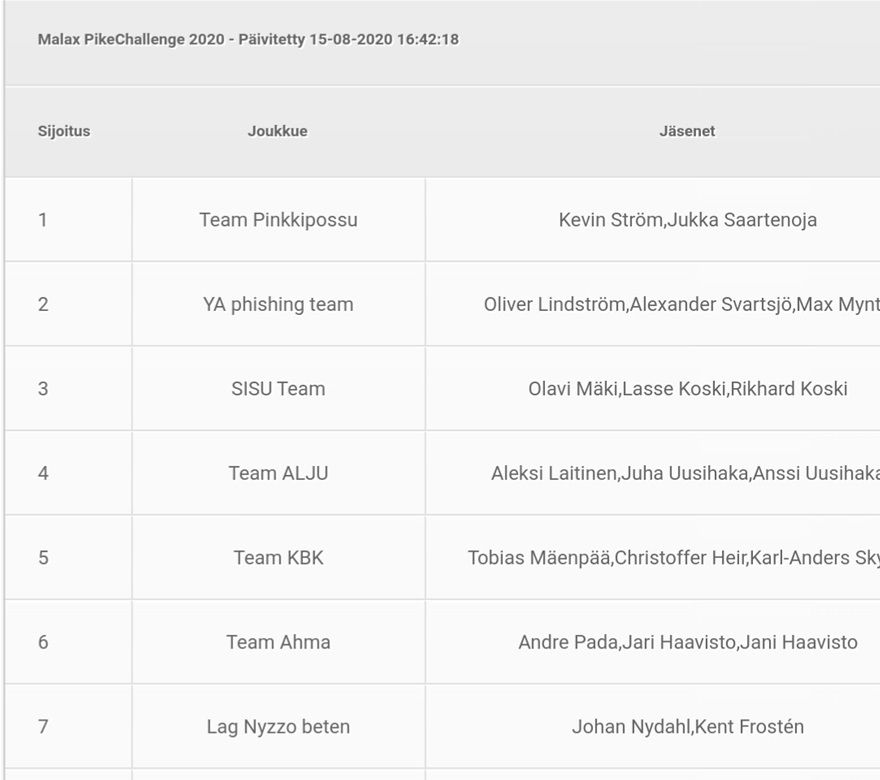Click the Joukkue column header
The width and height of the screenshot is (880, 780).
[x=278, y=131]
